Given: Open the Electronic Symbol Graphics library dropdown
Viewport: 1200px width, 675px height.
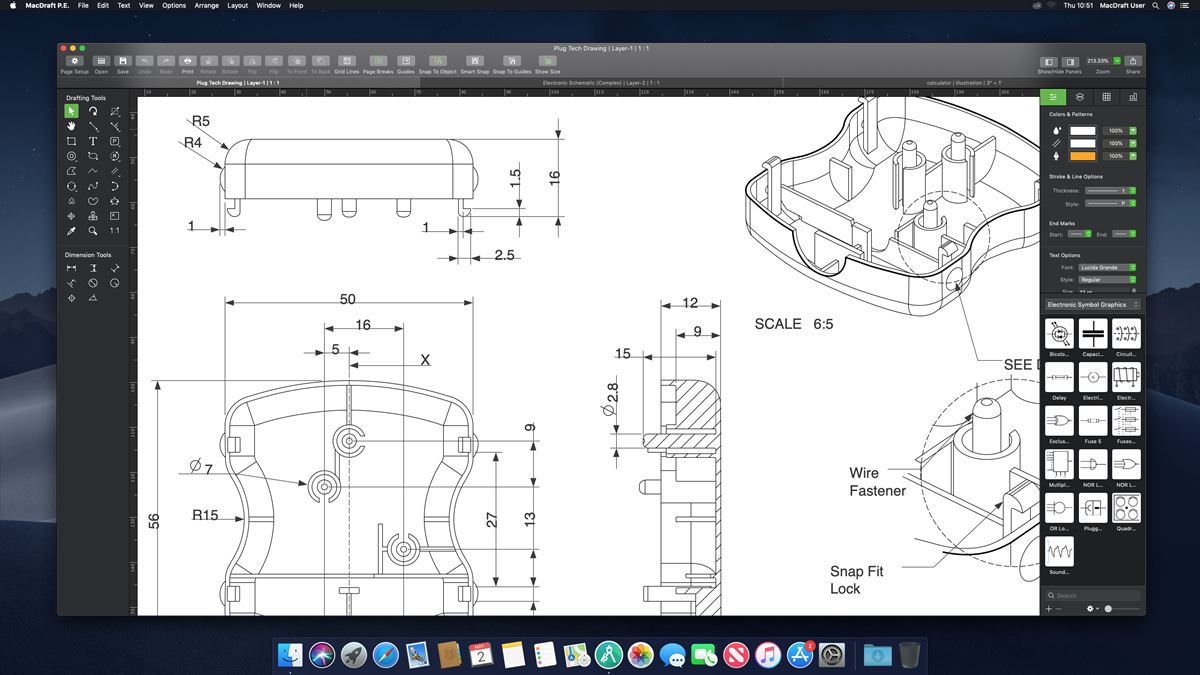Looking at the screenshot, I should [1092, 304].
